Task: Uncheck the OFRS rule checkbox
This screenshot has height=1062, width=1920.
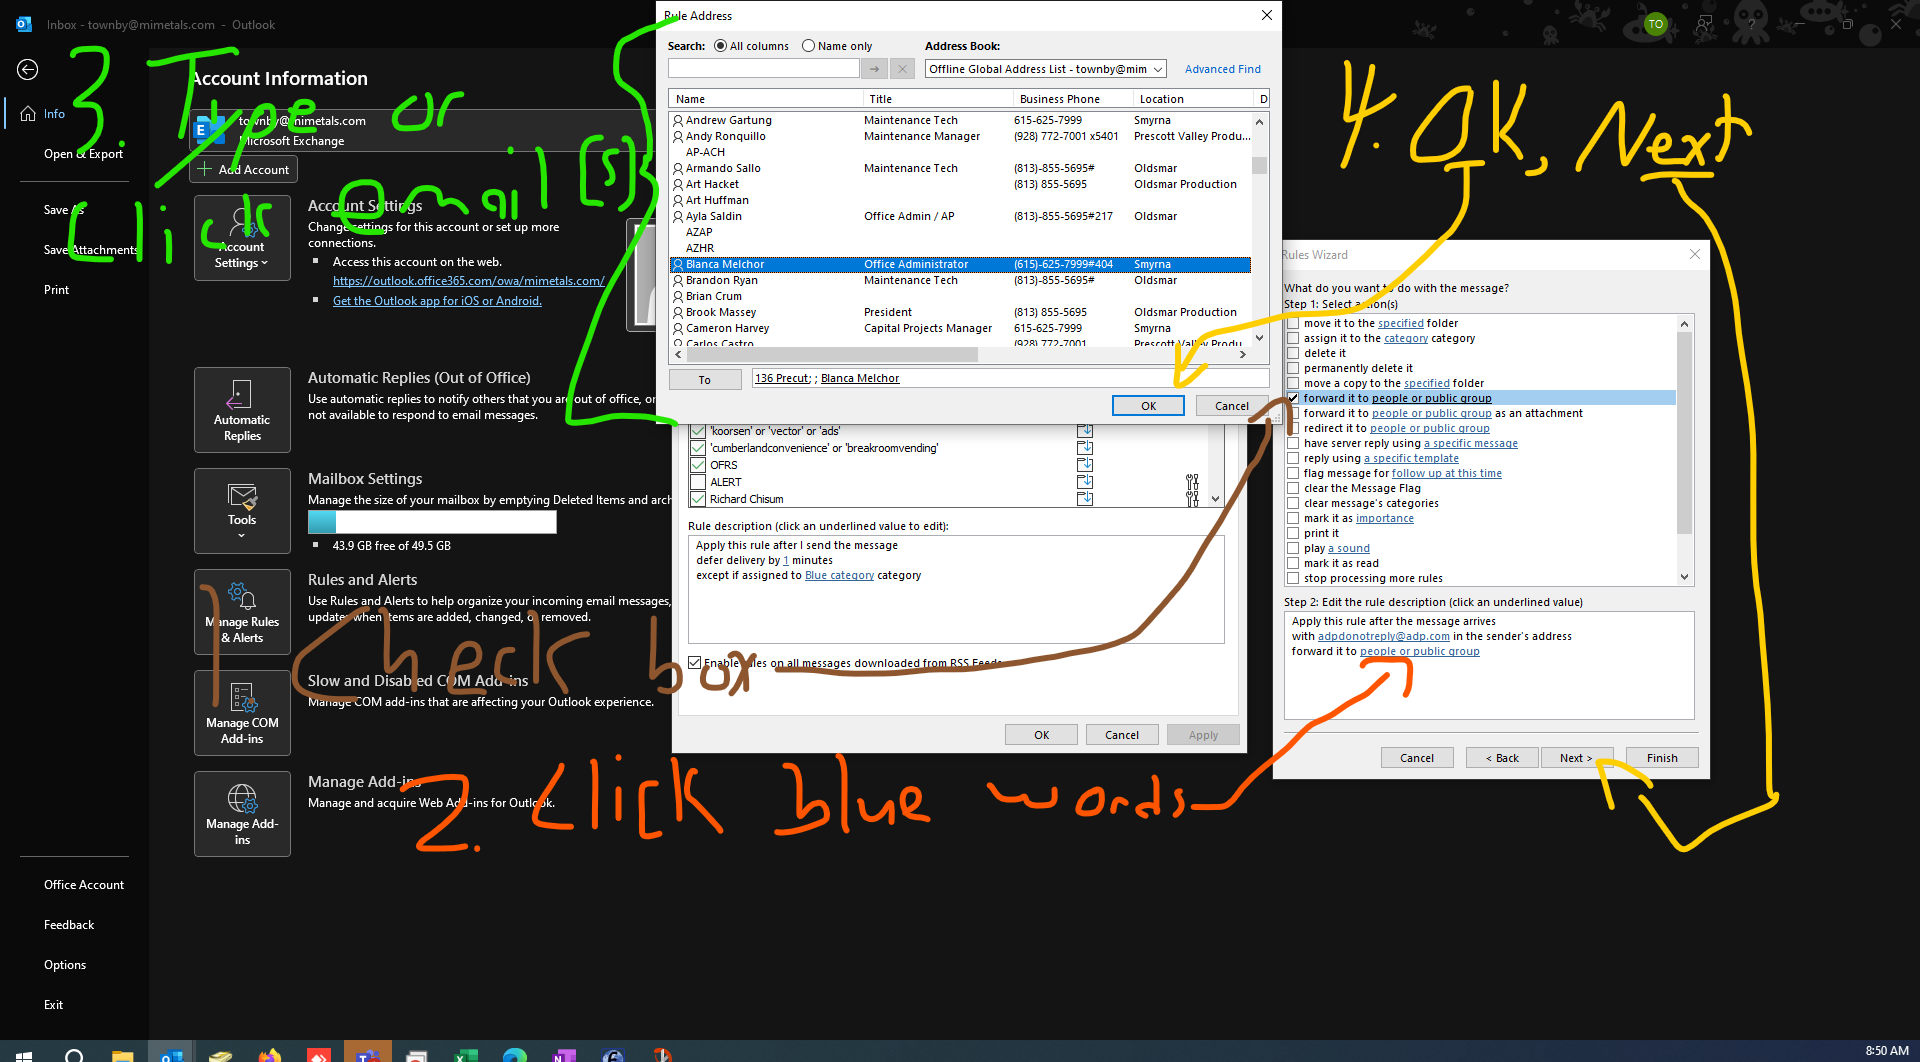Action: point(698,465)
